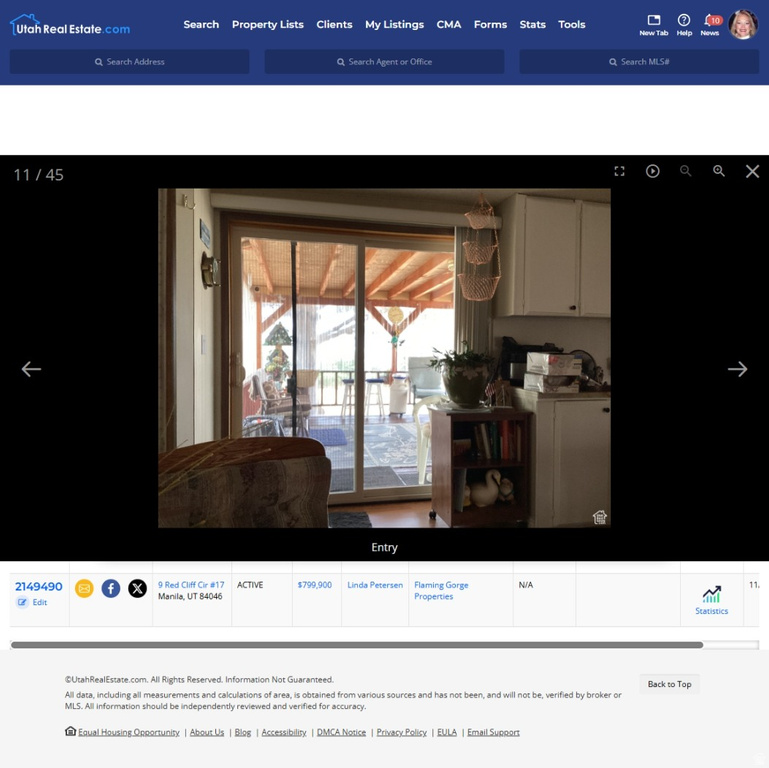Toggle fullscreen in the photo viewer
This screenshot has width=769, height=768.
(619, 171)
